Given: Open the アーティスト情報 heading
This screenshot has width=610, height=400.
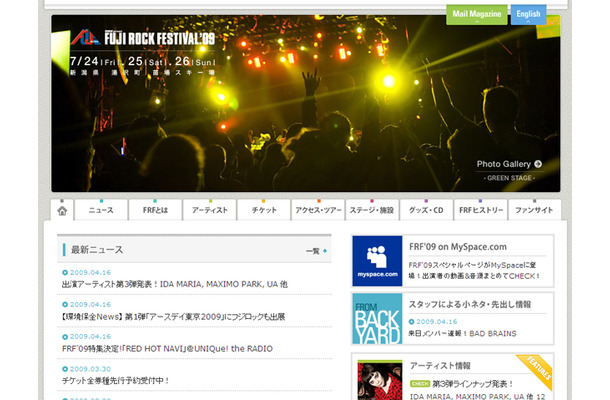Looking at the screenshot, I should click(x=440, y=365).
